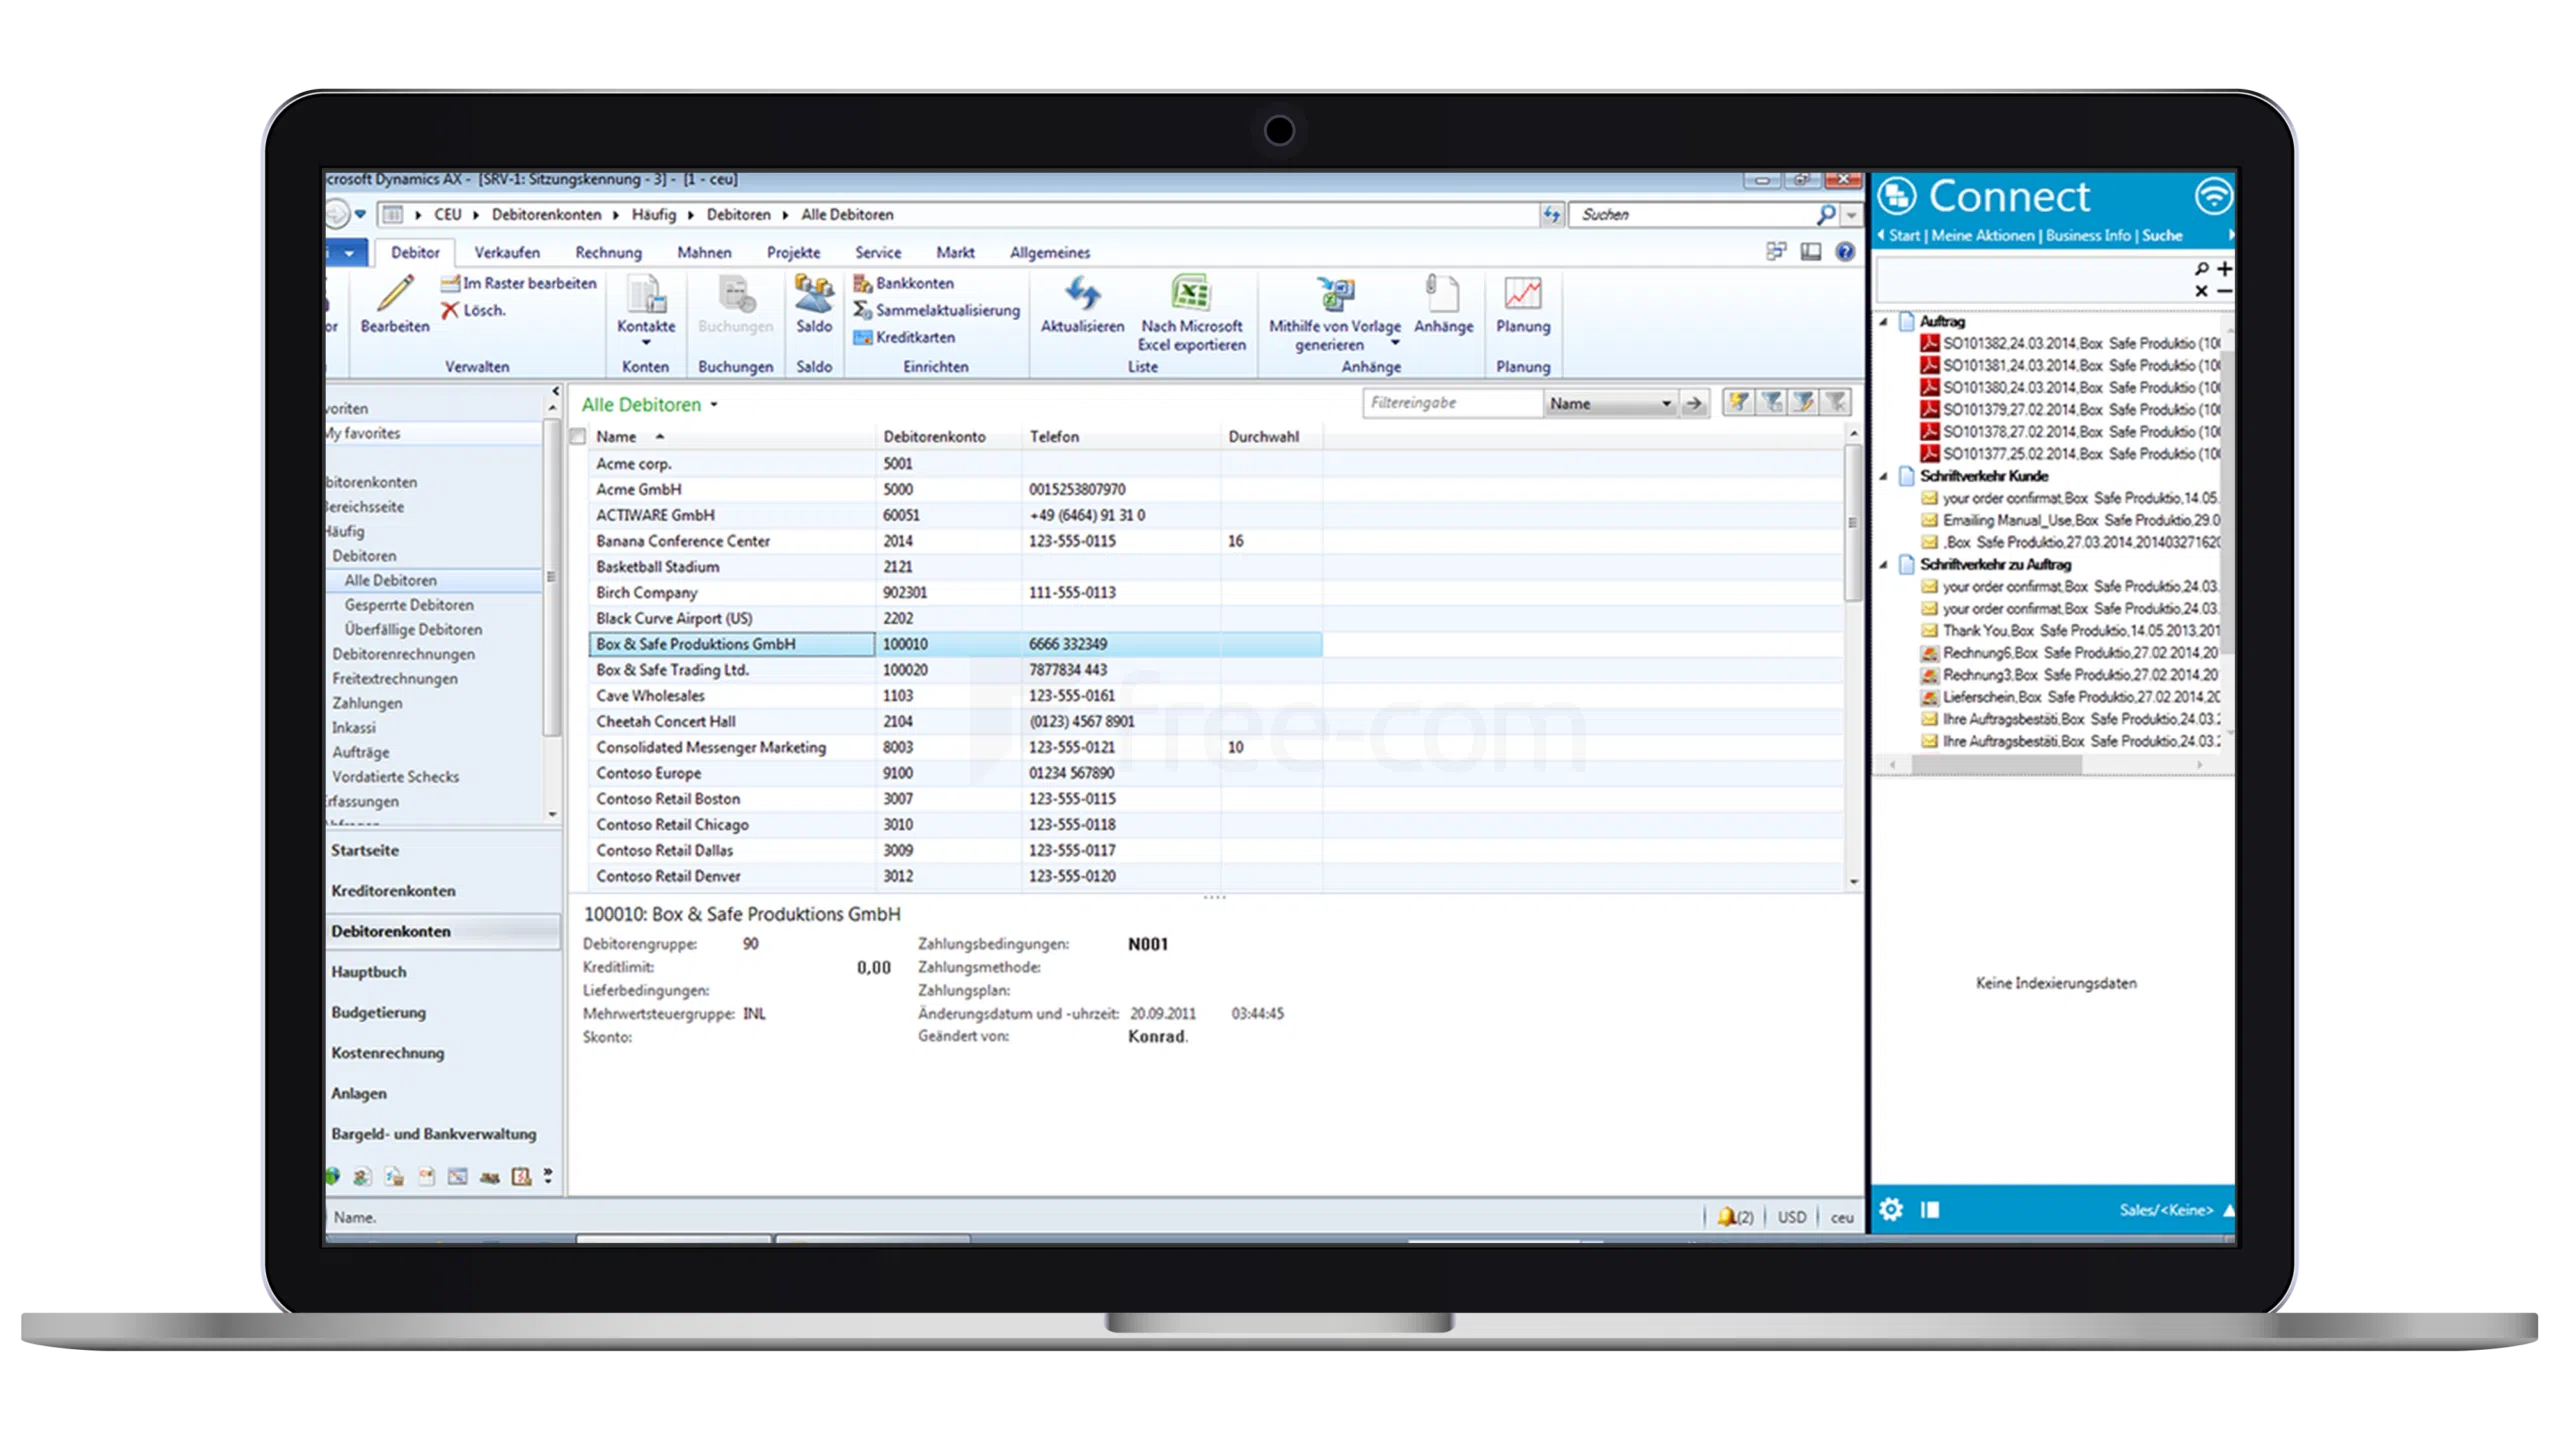2560x1440 pixels.
Task: Click the notification bell in status bar
Action: 1727,1217
